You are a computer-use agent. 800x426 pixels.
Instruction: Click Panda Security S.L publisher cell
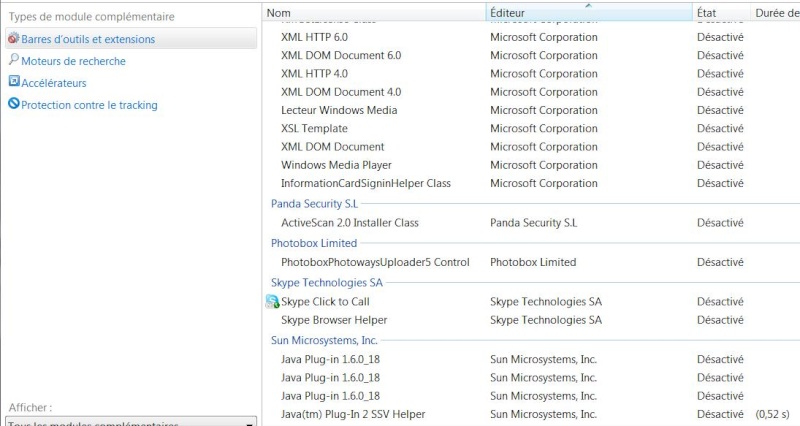tap(534, 223)
